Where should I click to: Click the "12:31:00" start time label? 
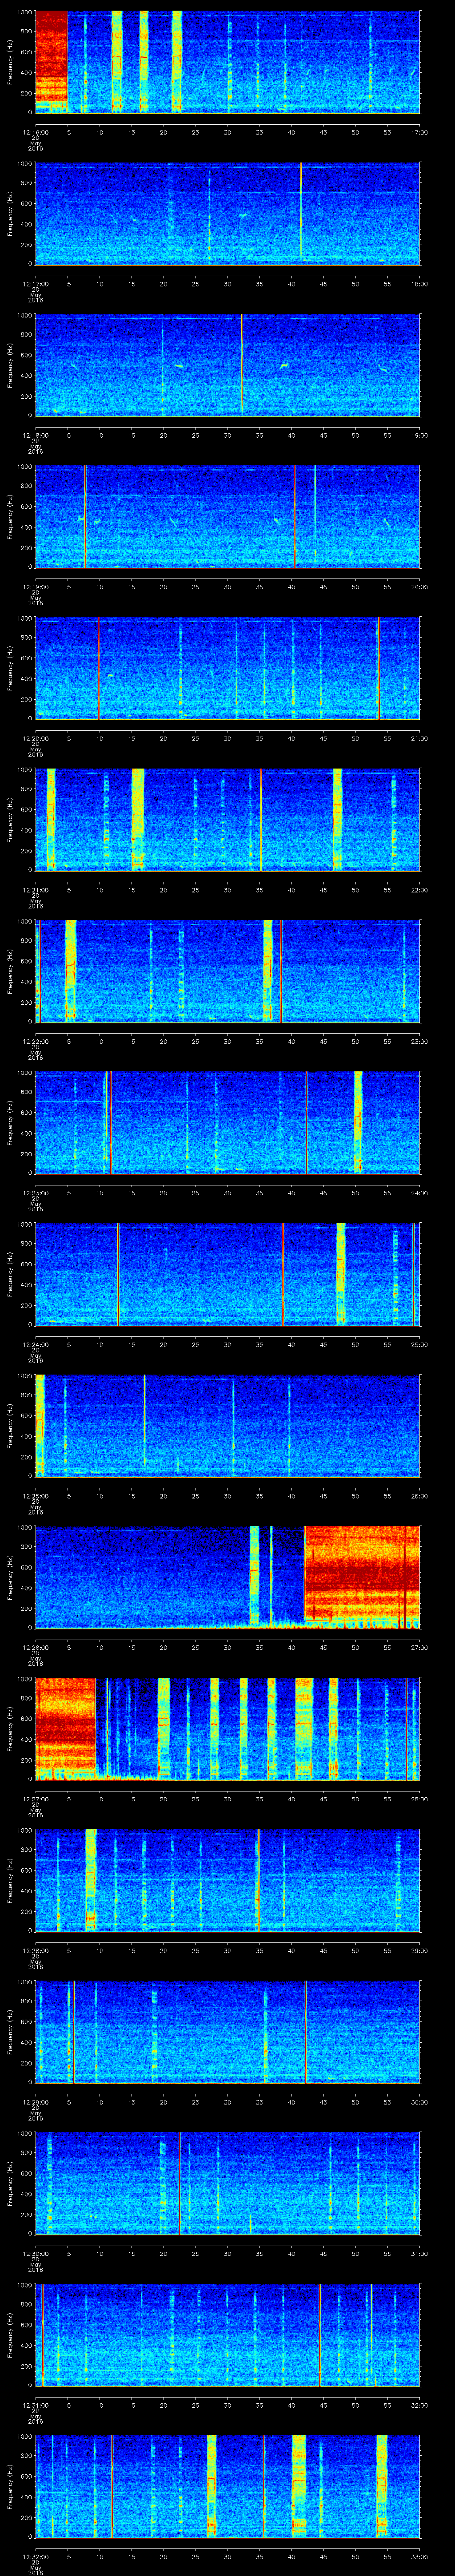point(36,2405)
